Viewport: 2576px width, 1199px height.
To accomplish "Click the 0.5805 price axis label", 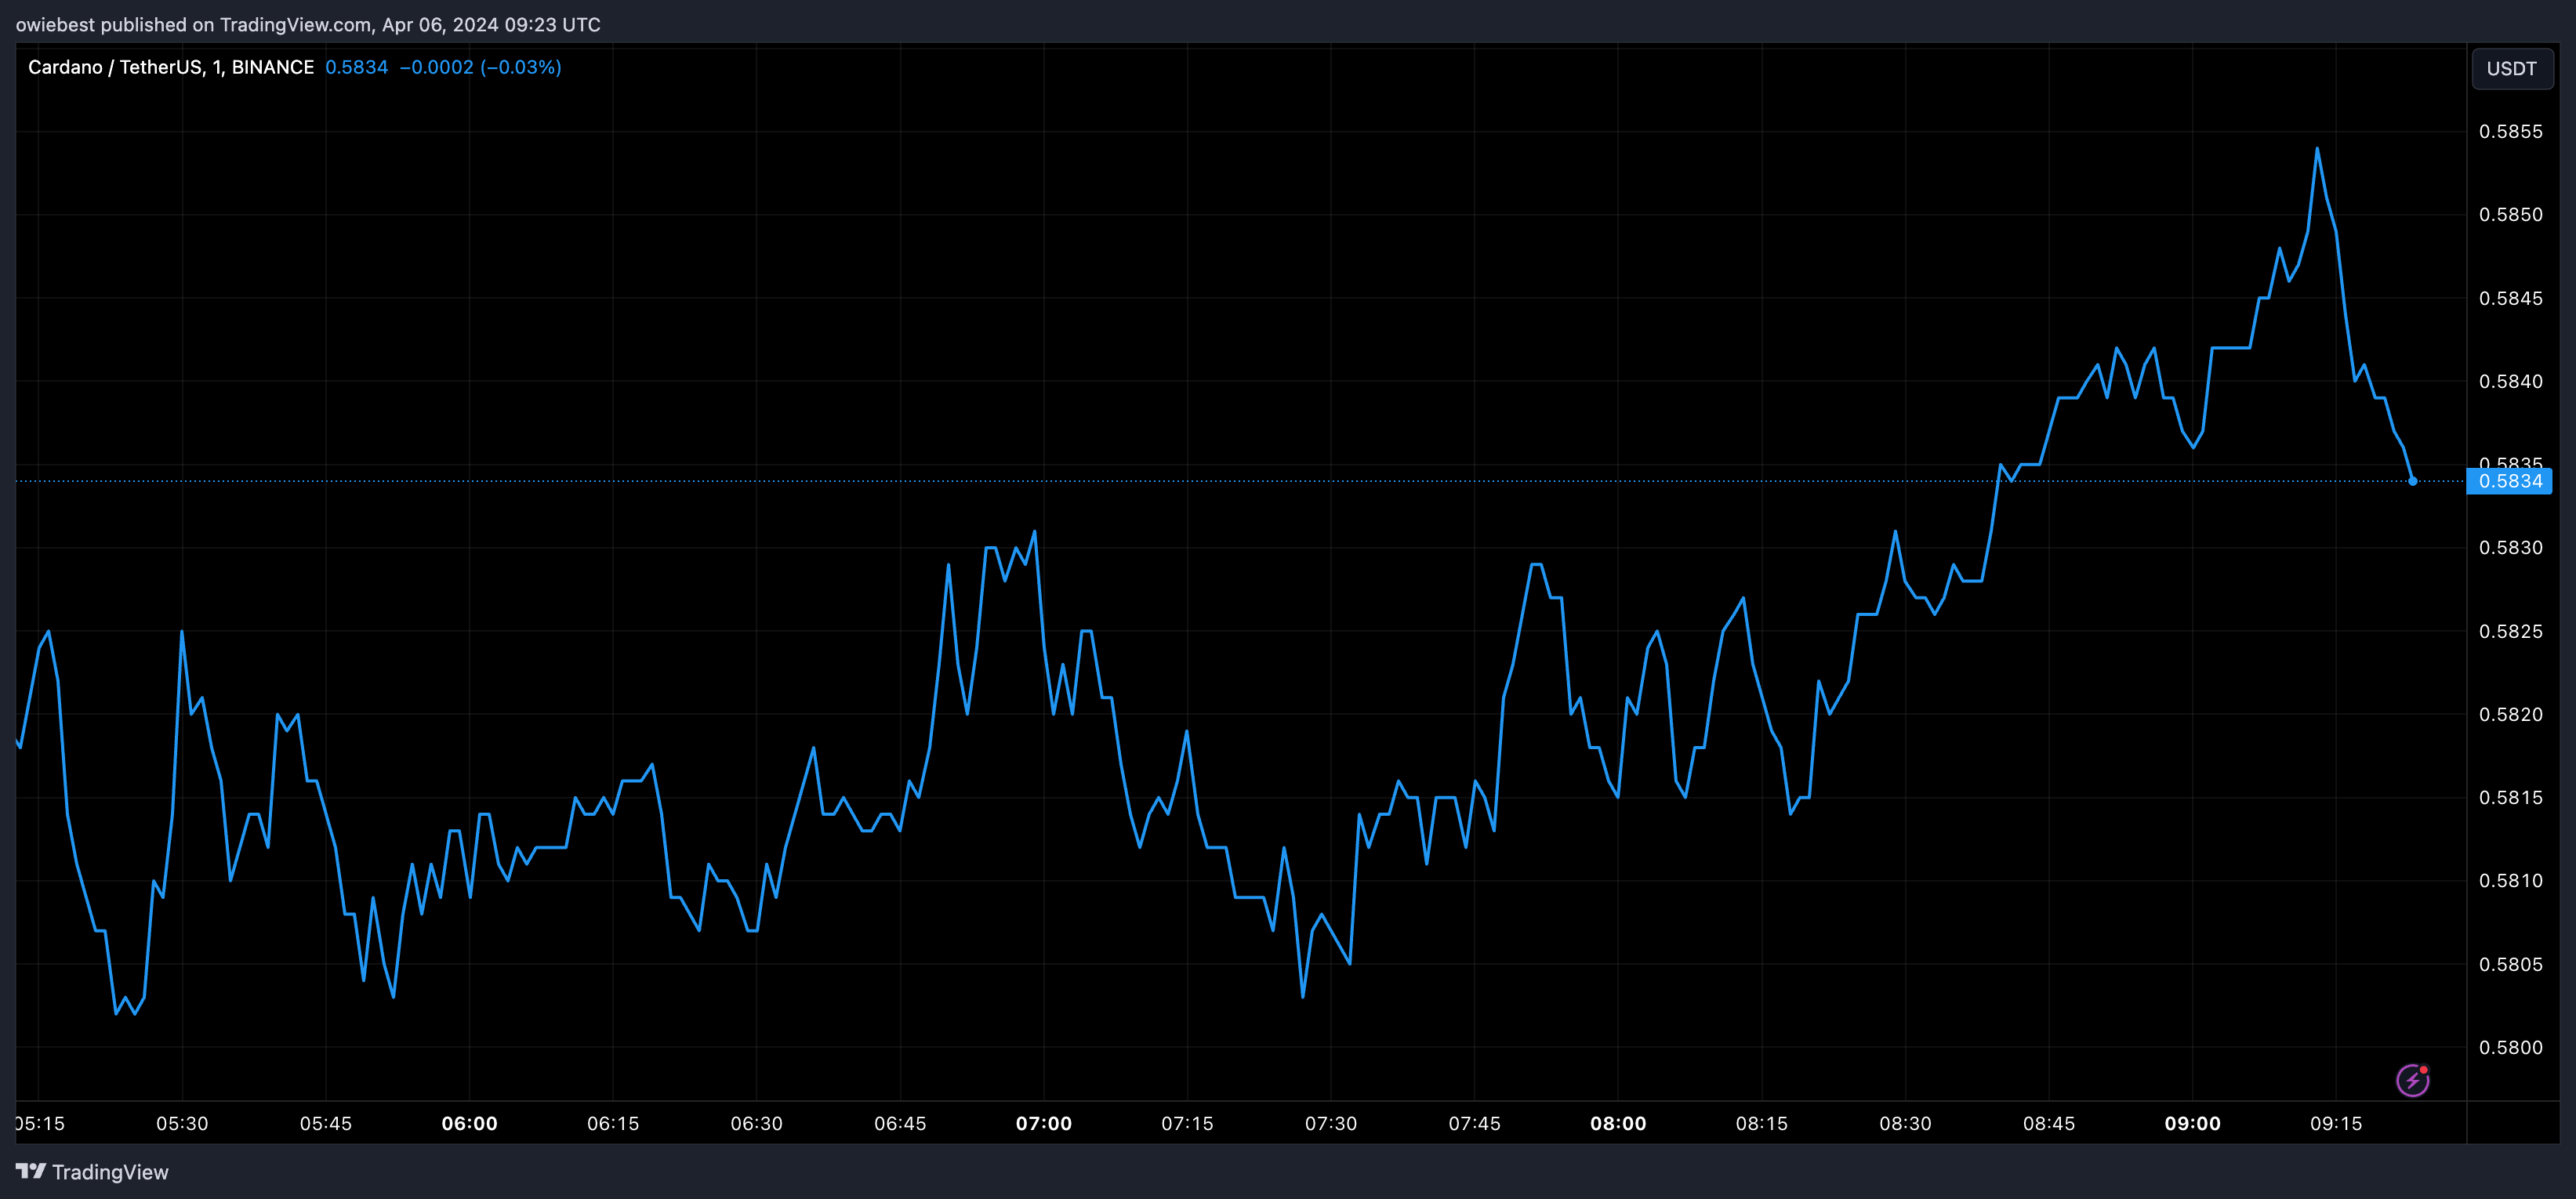I will [x=2510, y=964].
